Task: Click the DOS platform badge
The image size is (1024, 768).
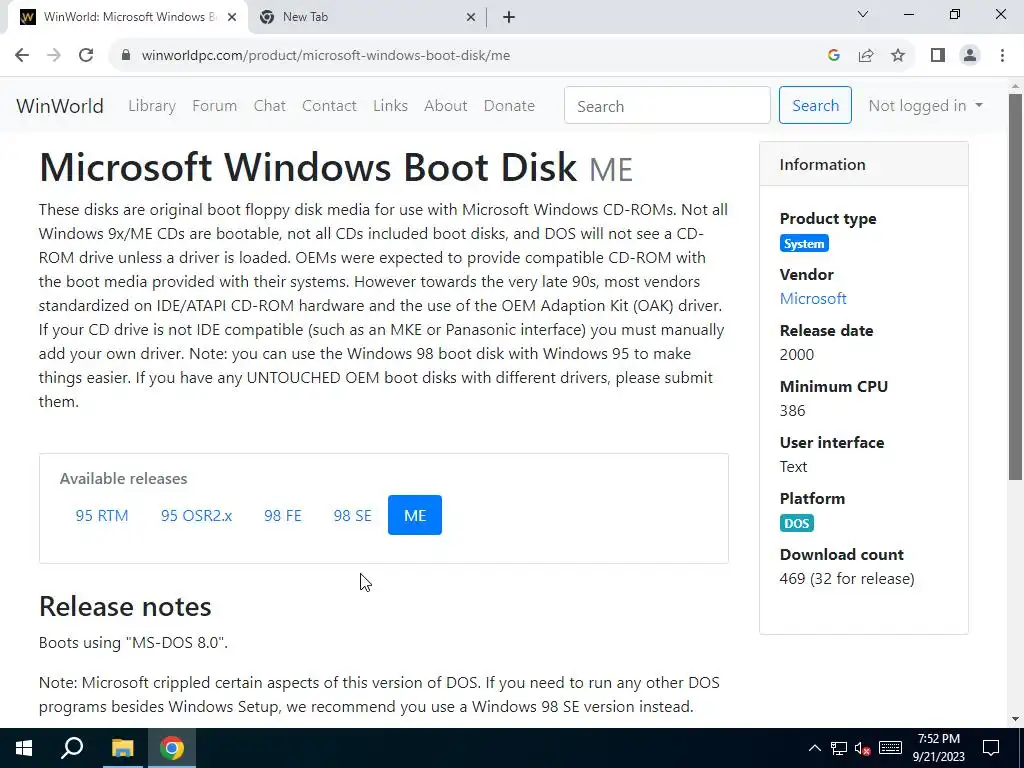Action: (797, 523)
